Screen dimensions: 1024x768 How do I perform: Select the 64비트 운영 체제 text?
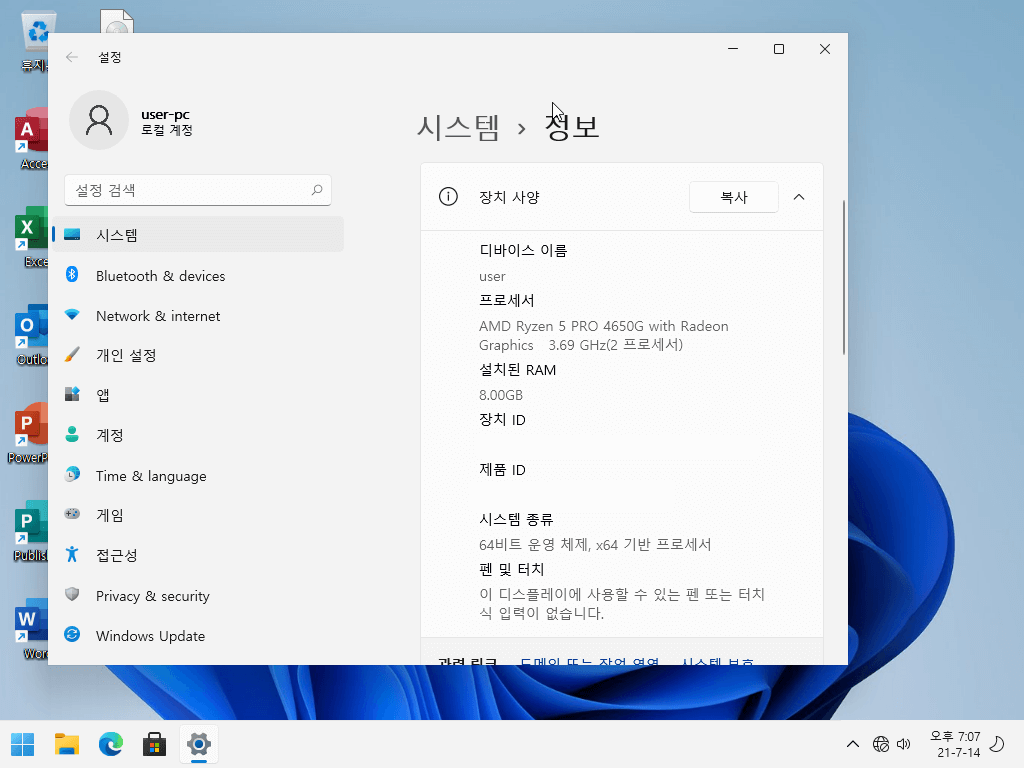tap(595, 545)
